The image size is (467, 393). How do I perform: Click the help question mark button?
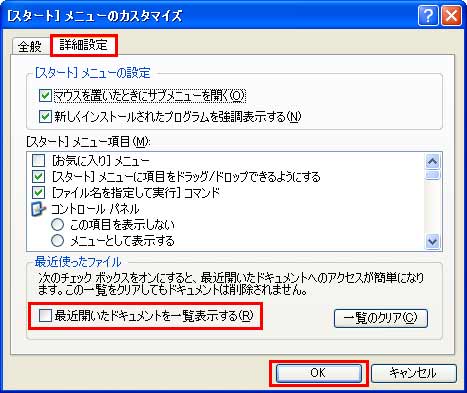tap(428, 15)
